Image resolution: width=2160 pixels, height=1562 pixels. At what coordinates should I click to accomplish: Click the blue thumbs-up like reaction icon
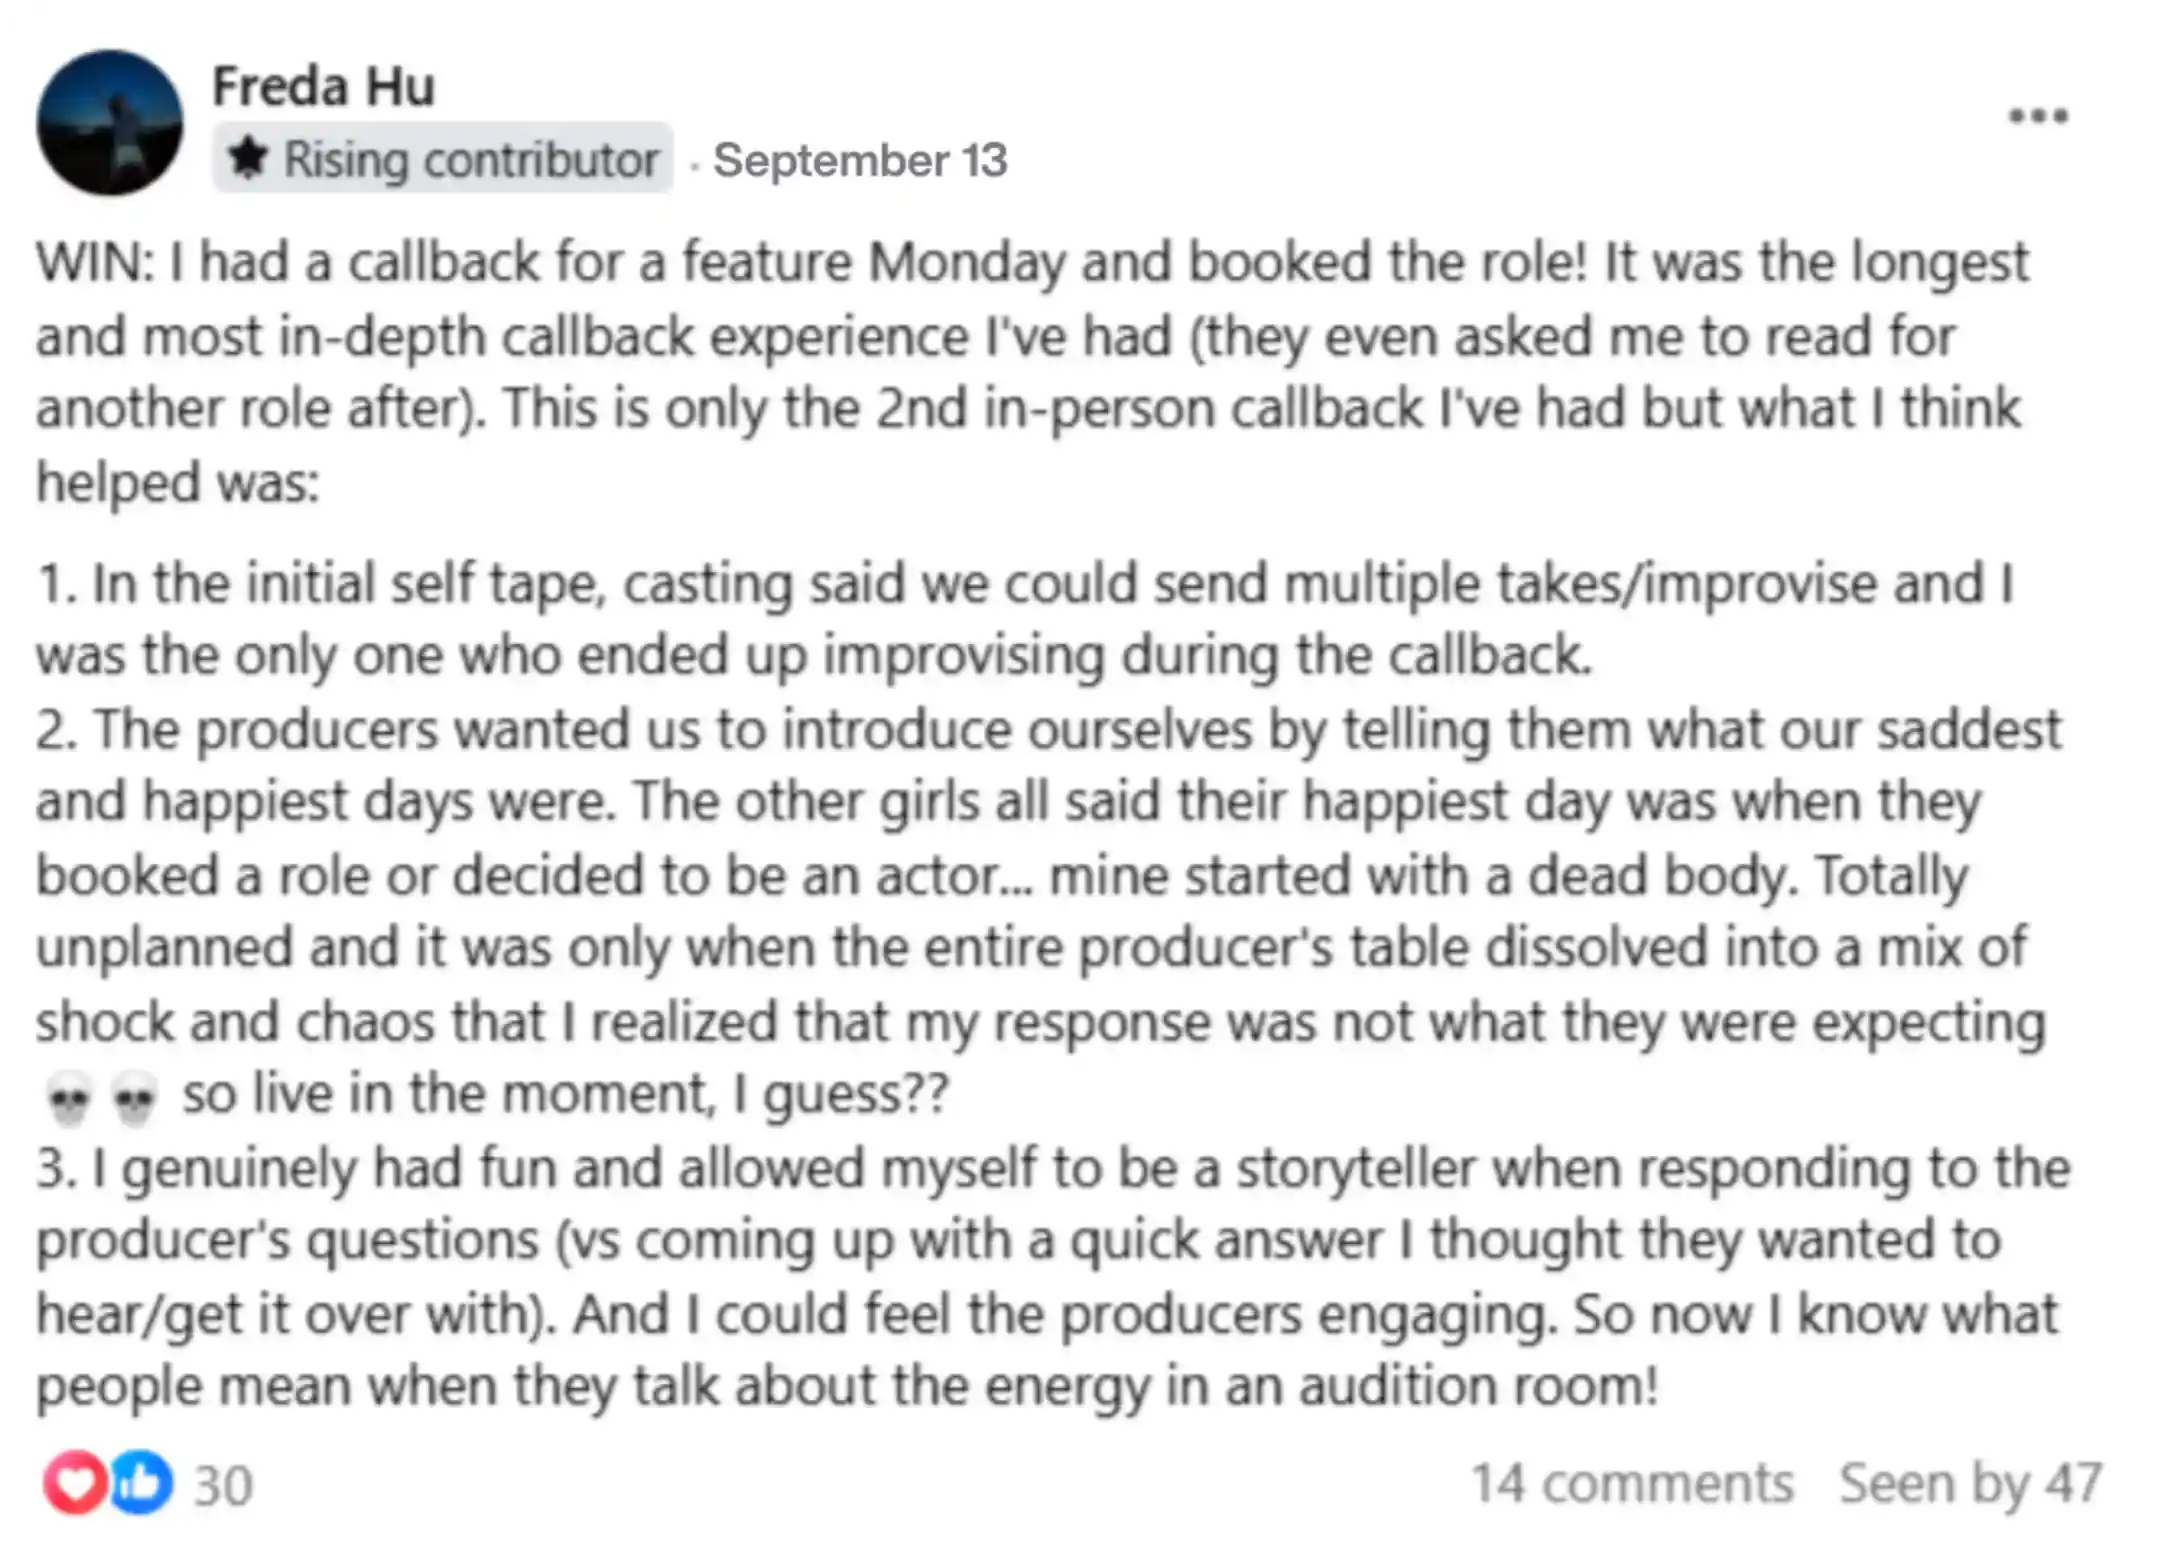pos(141,1481)
